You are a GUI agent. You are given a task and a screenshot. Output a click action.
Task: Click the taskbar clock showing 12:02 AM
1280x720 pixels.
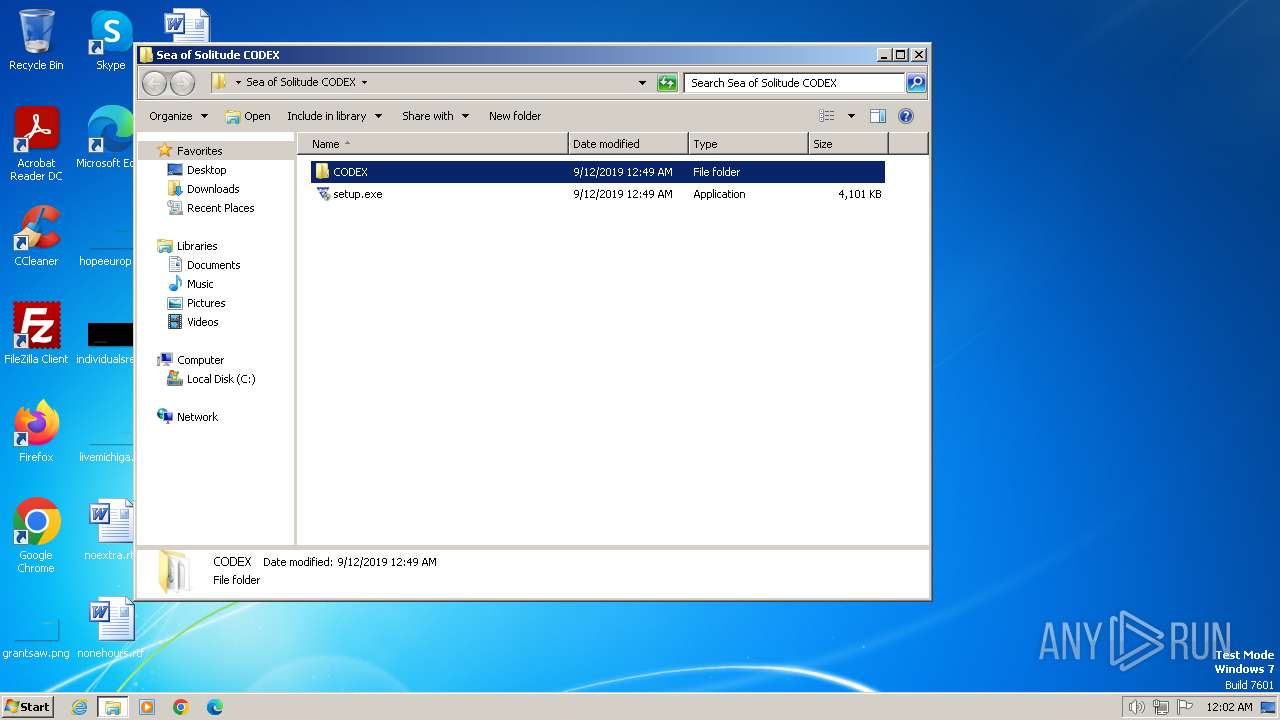coord(1229,707)
